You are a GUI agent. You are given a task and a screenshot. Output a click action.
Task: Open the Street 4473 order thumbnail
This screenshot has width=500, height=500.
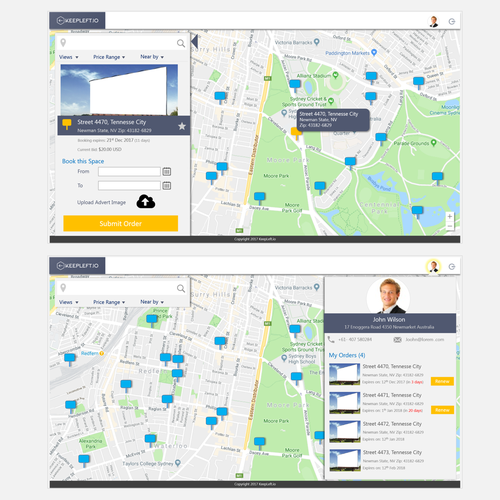click(x=345, y=460)
